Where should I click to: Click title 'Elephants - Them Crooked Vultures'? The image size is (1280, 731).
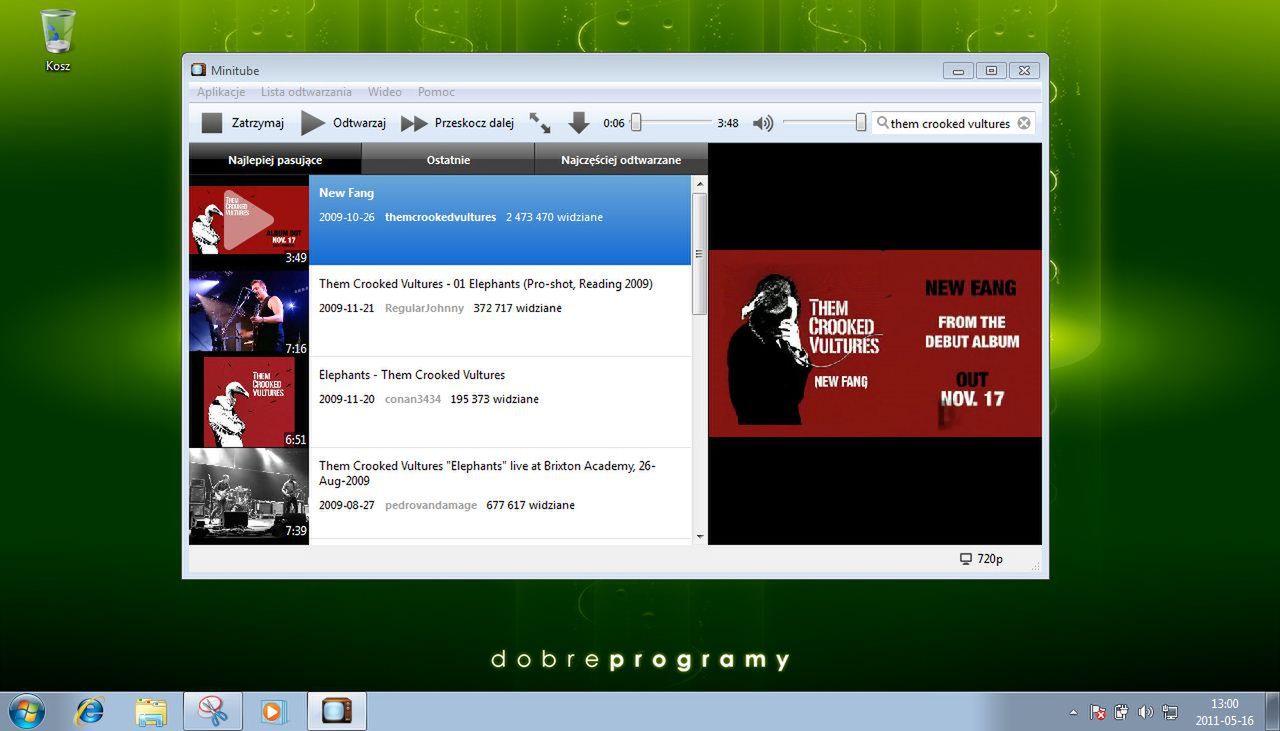pyautogui.click(x=412, y=375)
